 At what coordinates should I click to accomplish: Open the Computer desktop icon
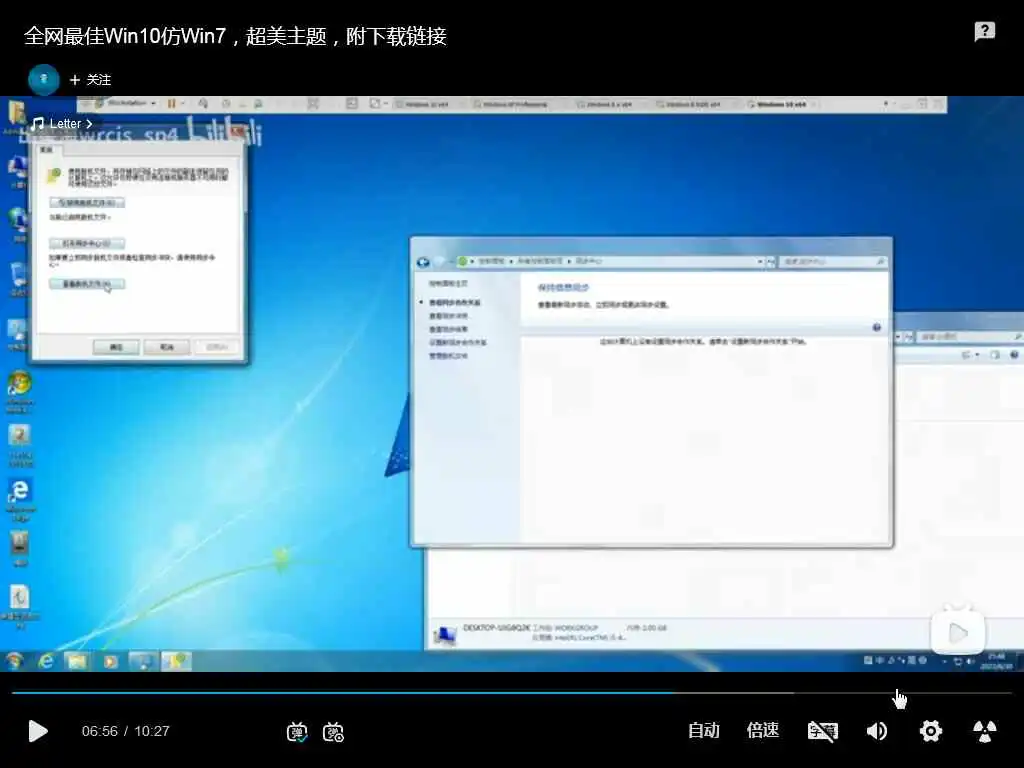(17, 171)
